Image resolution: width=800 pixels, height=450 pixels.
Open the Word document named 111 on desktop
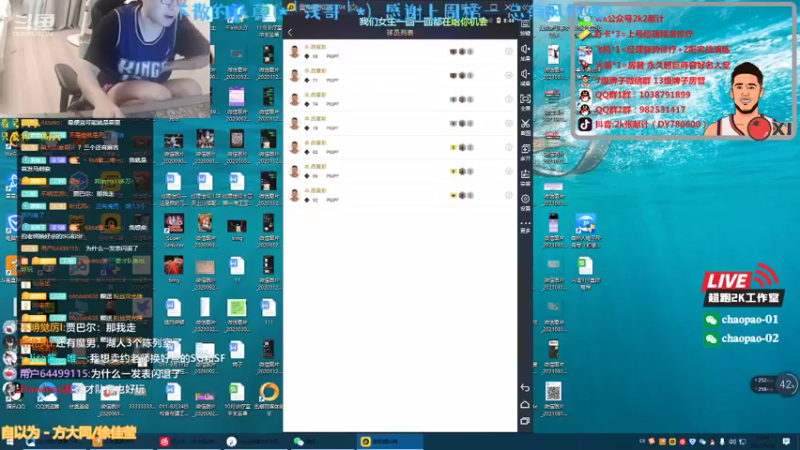(268, 312)
